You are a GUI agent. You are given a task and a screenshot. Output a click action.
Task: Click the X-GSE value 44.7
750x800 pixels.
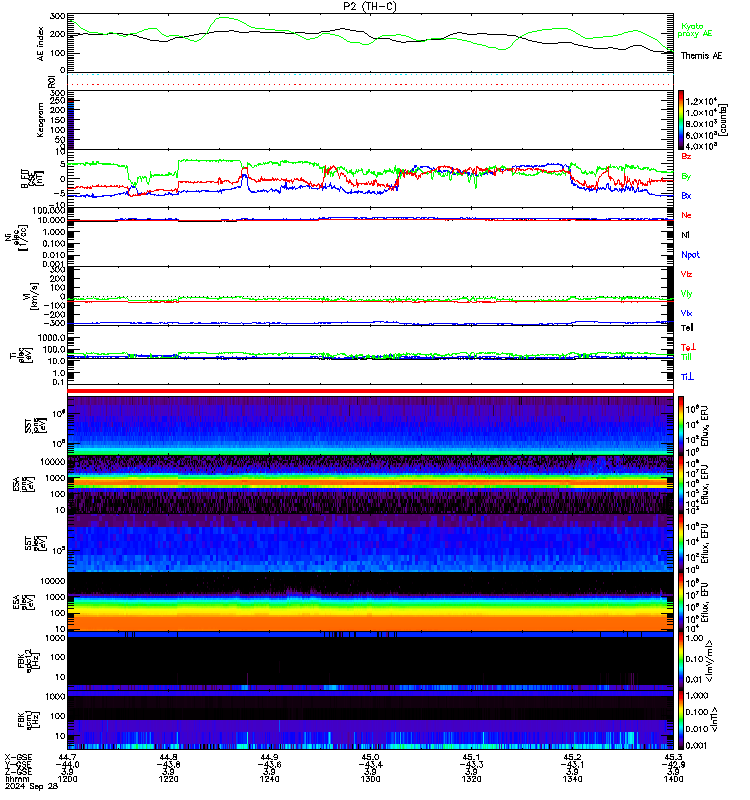point(67,757)
